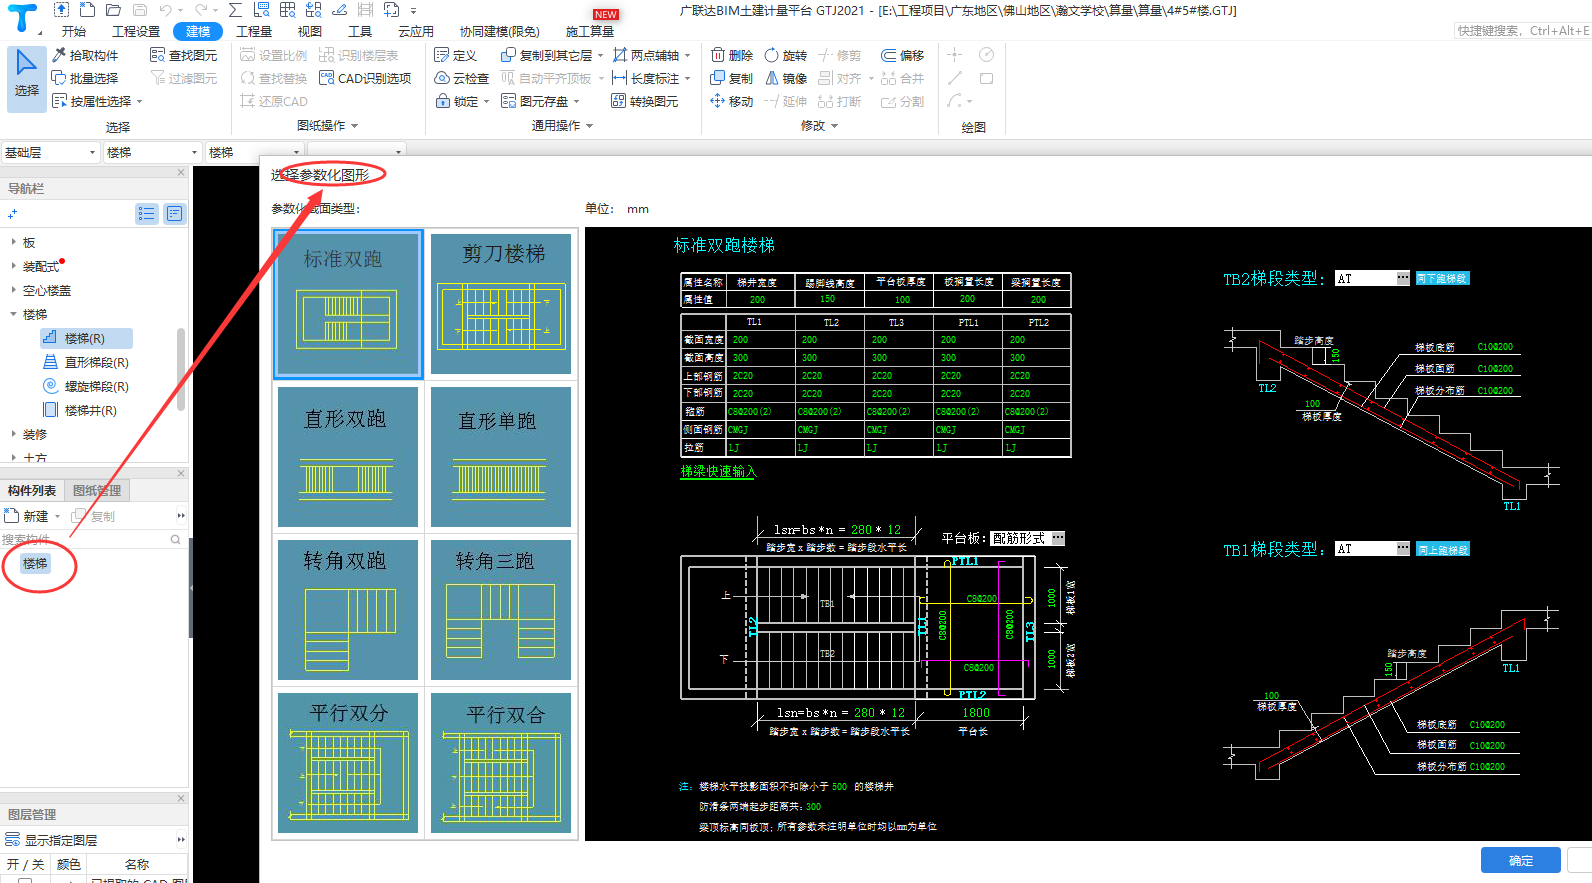Click 转换图元 convert element tool
The height and width of the screenshot is (883, 1592).
(645, 101)
